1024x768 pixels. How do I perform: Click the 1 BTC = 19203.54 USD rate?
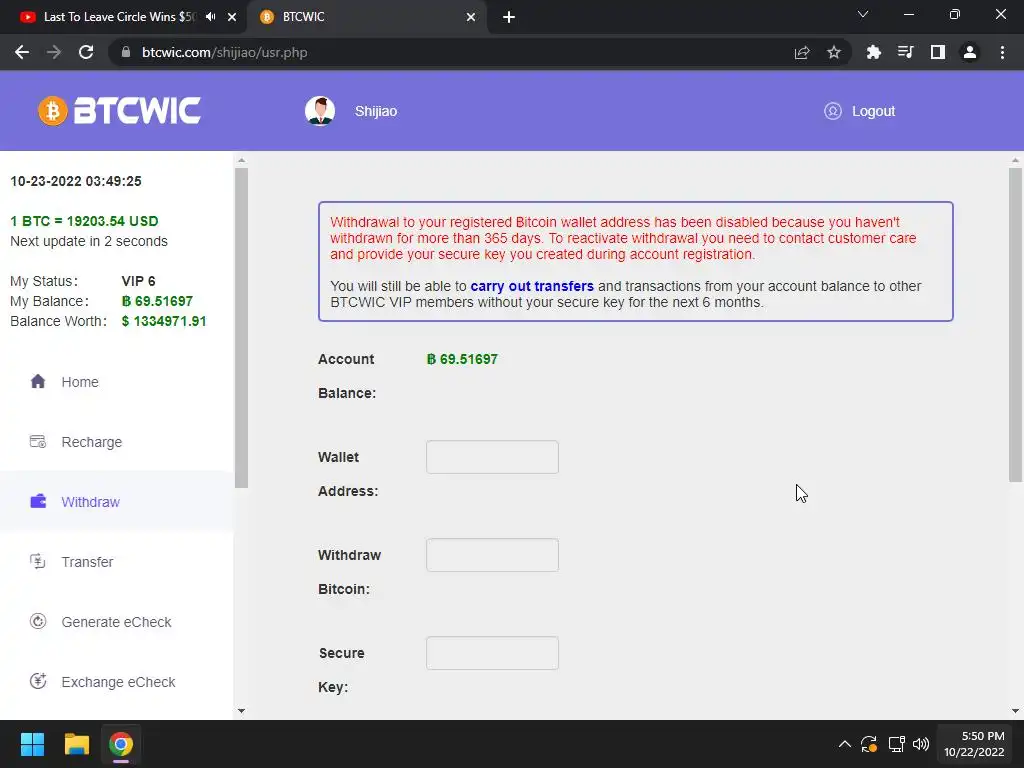[x=84, y=221]
